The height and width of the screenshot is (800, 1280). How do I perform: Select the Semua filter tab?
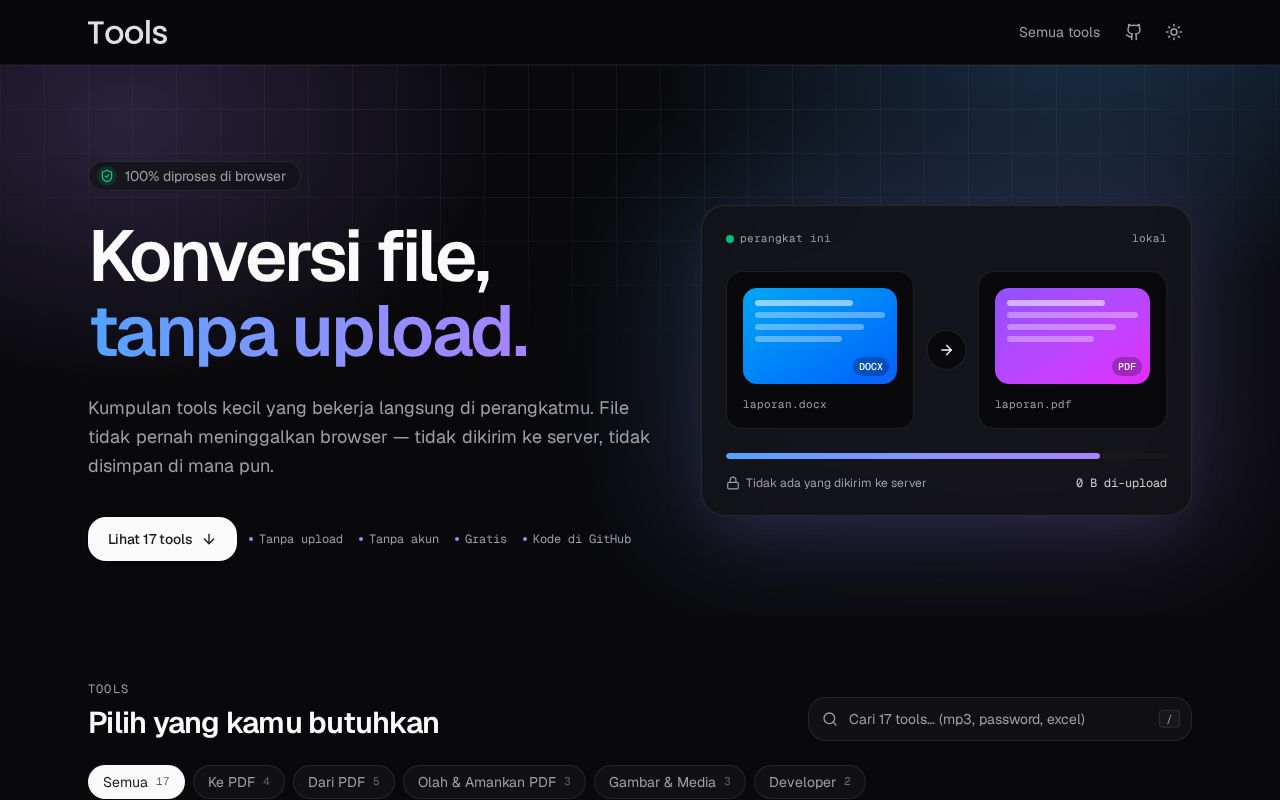tap(136, 782)
